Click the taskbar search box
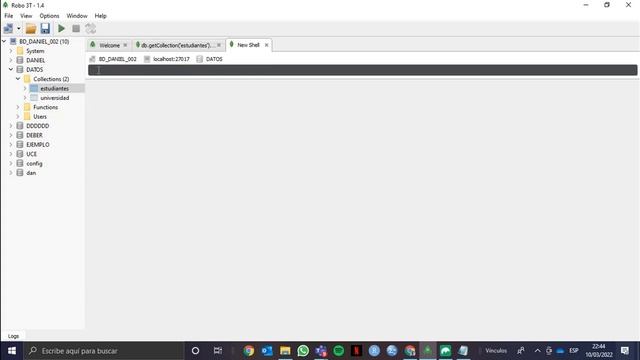 (x=104, y=351)
